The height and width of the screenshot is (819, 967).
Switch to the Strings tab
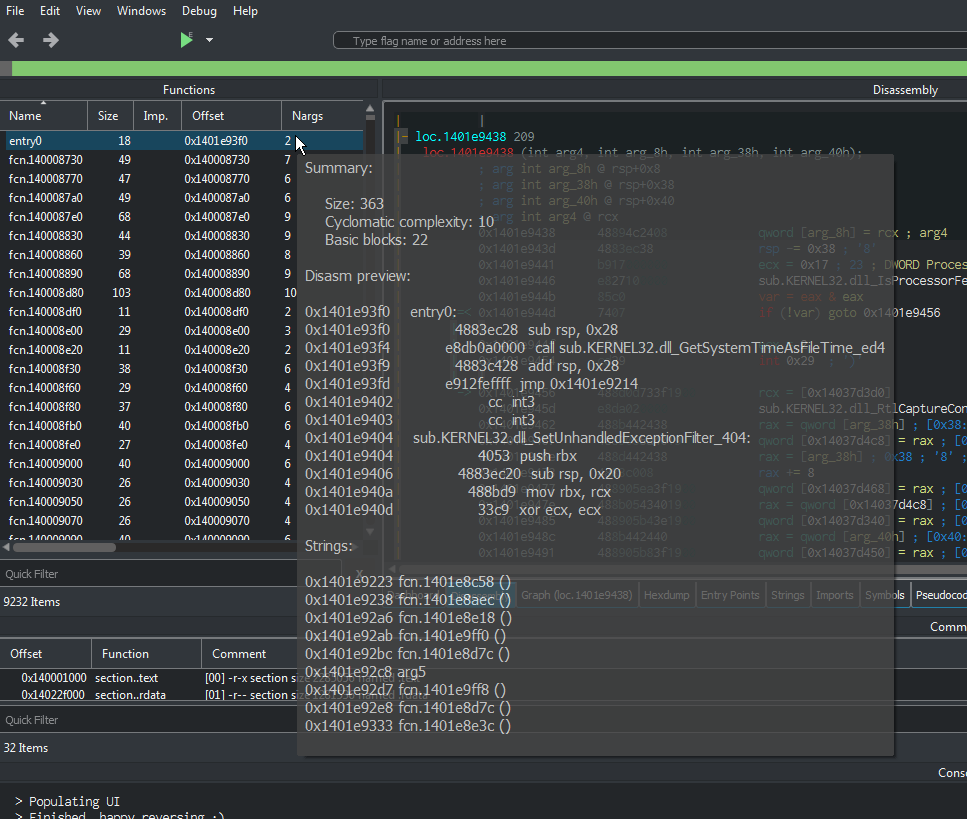[x=788, y=595]
